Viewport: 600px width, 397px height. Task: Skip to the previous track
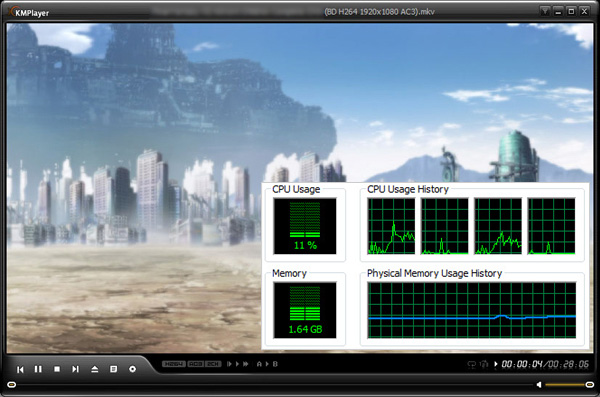coord(20,369)
